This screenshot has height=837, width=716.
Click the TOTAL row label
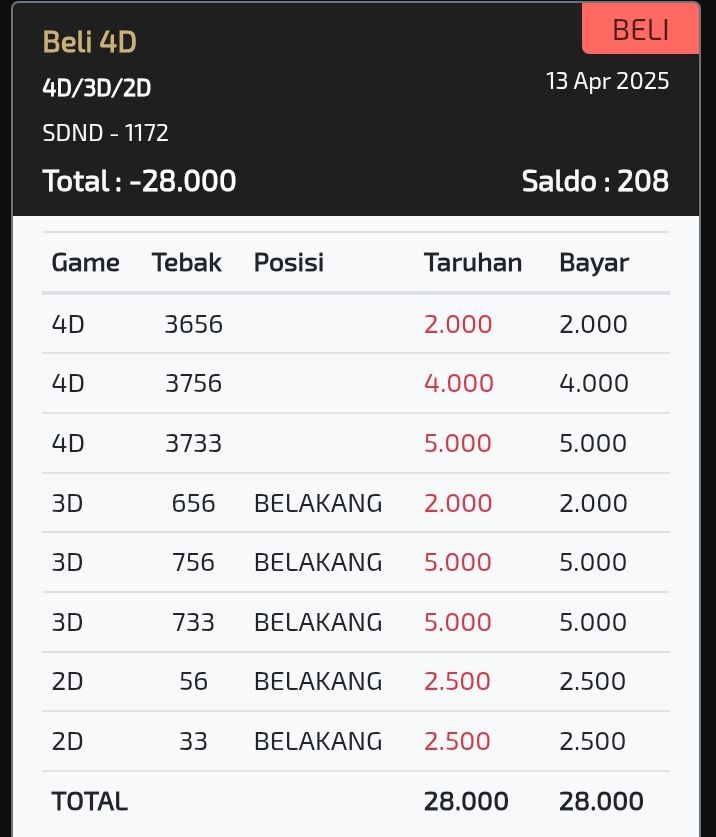point(90,801)
